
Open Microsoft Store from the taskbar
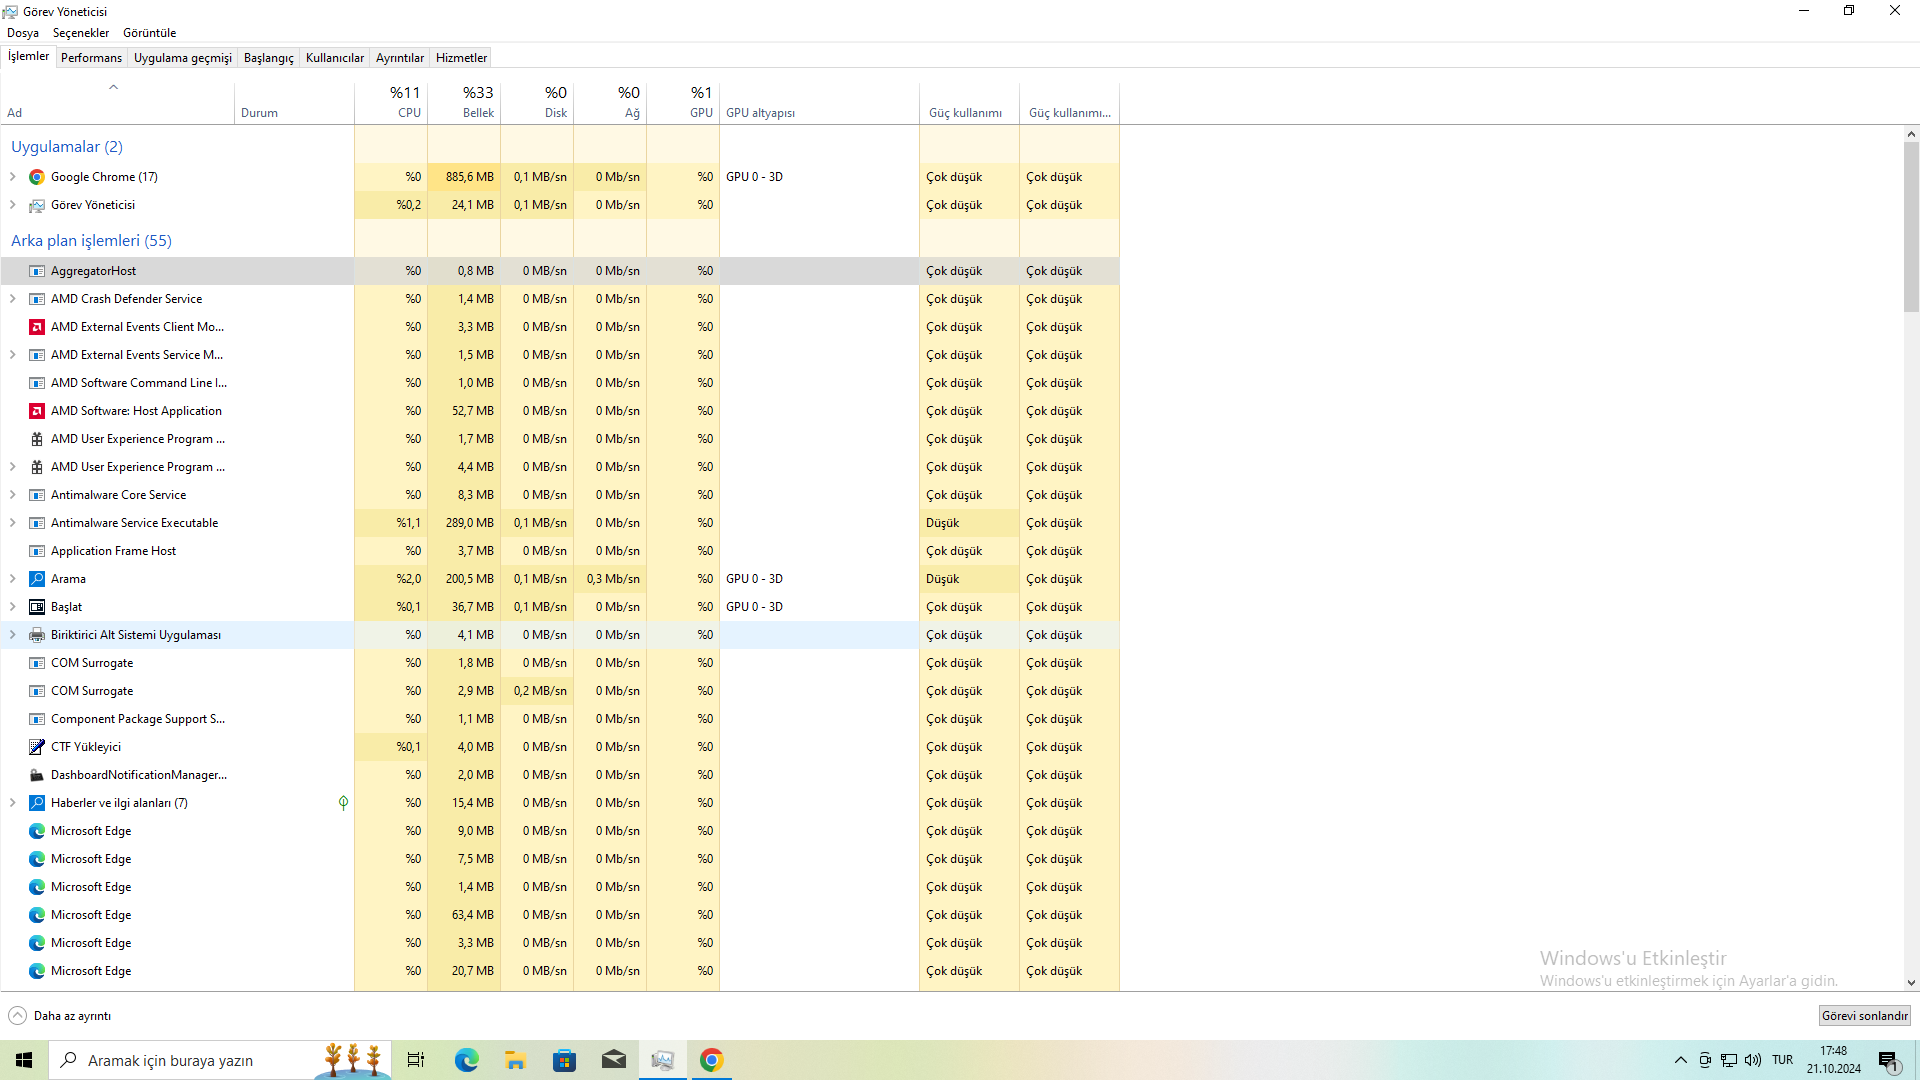tap(564, 1060)
